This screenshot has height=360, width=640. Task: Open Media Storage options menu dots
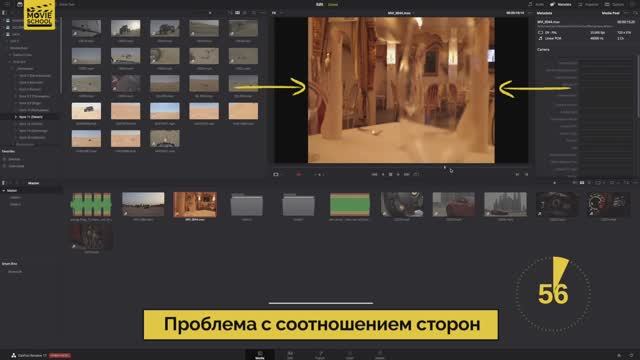[263, 13]
